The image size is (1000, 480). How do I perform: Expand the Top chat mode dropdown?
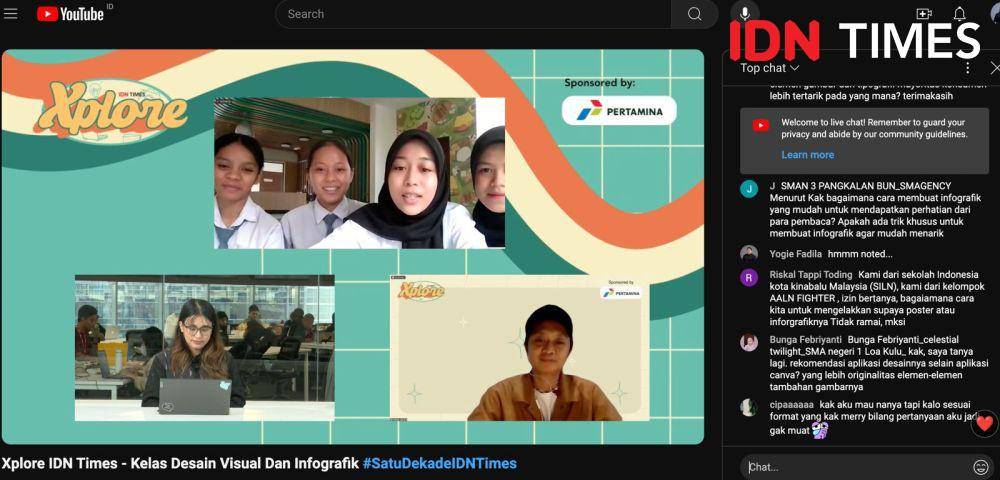770,68
